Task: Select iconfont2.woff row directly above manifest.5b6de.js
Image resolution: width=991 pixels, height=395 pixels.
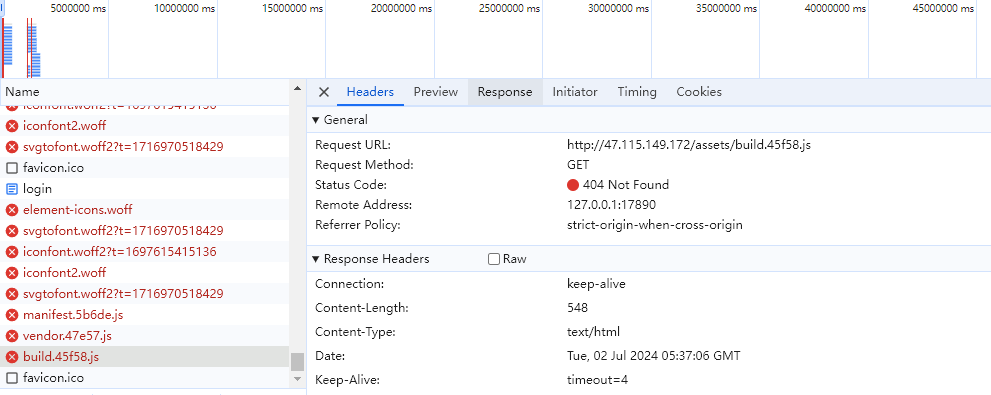Action: tap(145, 273)
